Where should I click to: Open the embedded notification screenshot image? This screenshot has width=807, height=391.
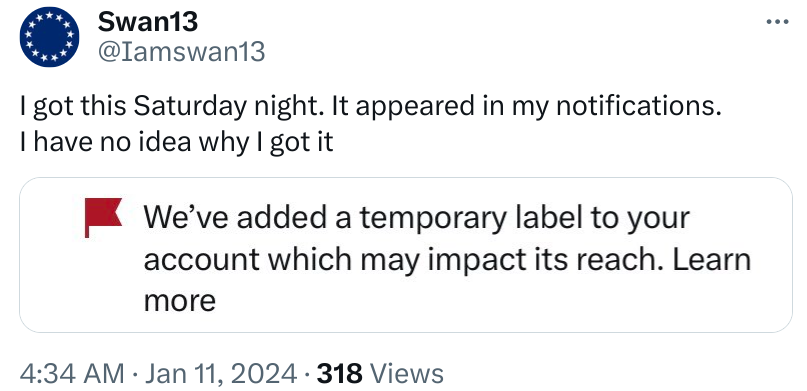click(406, 255)
